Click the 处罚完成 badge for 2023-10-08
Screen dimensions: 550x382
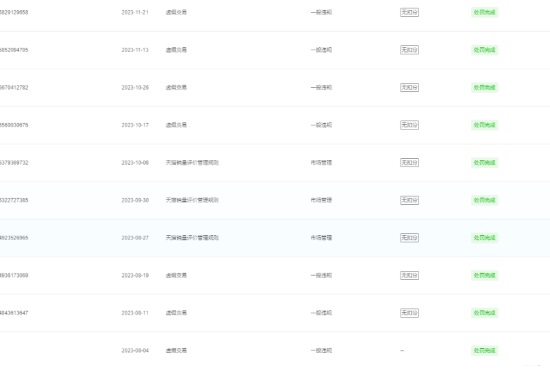484,162
